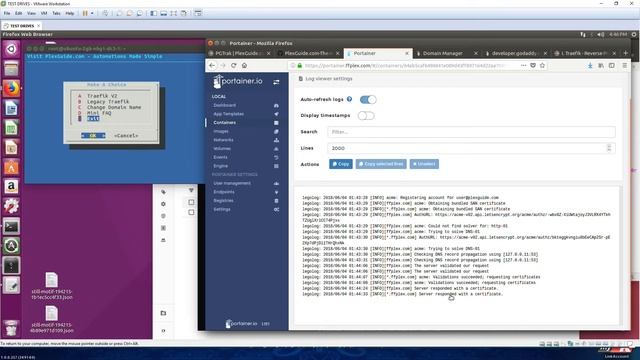Image resolution: width=640 pixels, height=360 pixels.
Task: Open Terminal from the Ubuntu launcher
Action: tap(11, 226)
